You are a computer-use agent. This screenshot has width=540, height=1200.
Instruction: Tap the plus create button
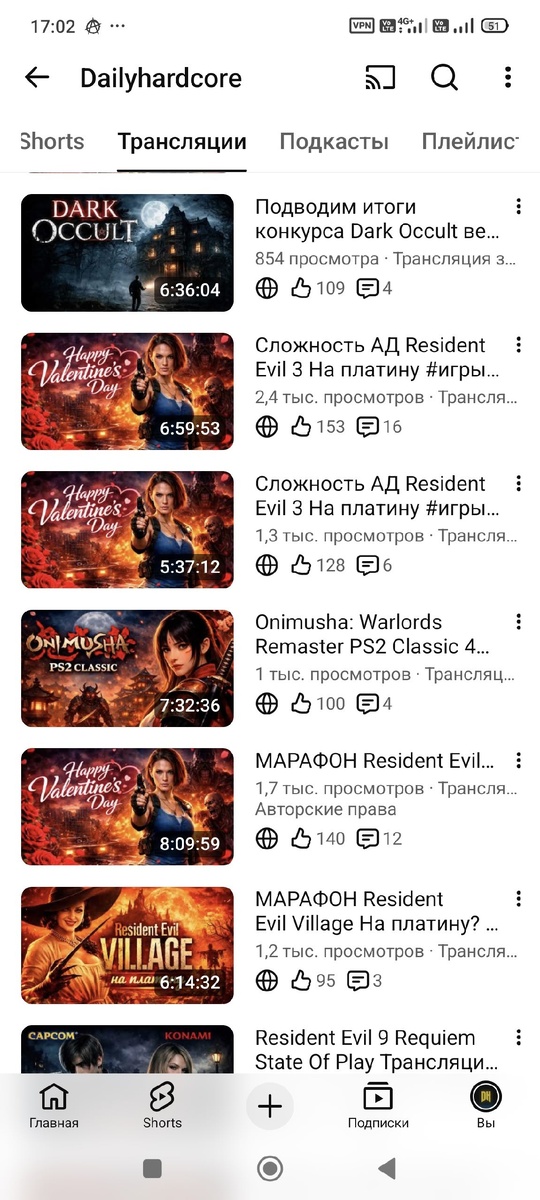point(270,1106)
